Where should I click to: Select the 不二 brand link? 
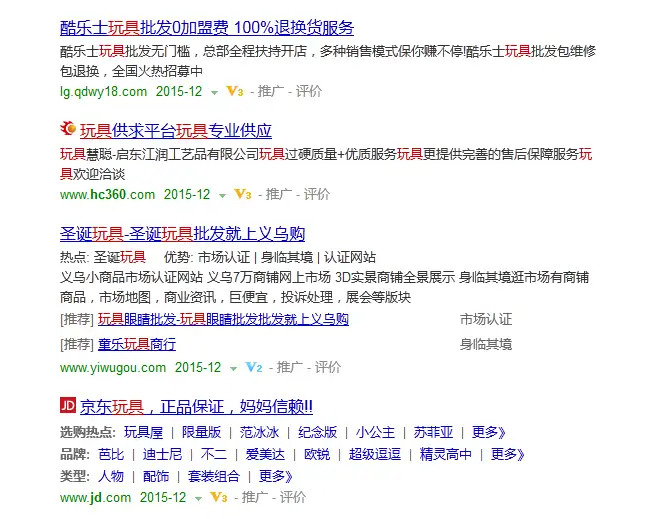point(213,454)
